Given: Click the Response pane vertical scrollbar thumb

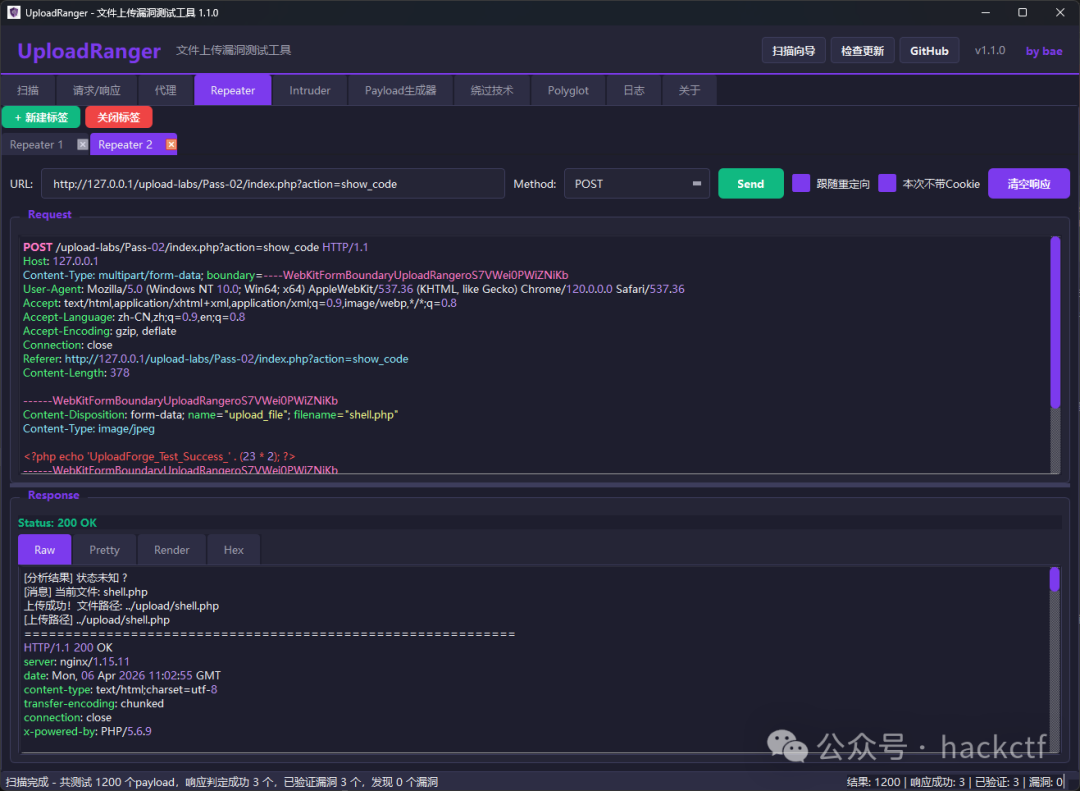Looking at the screenshot, I should pos(1054,579).
